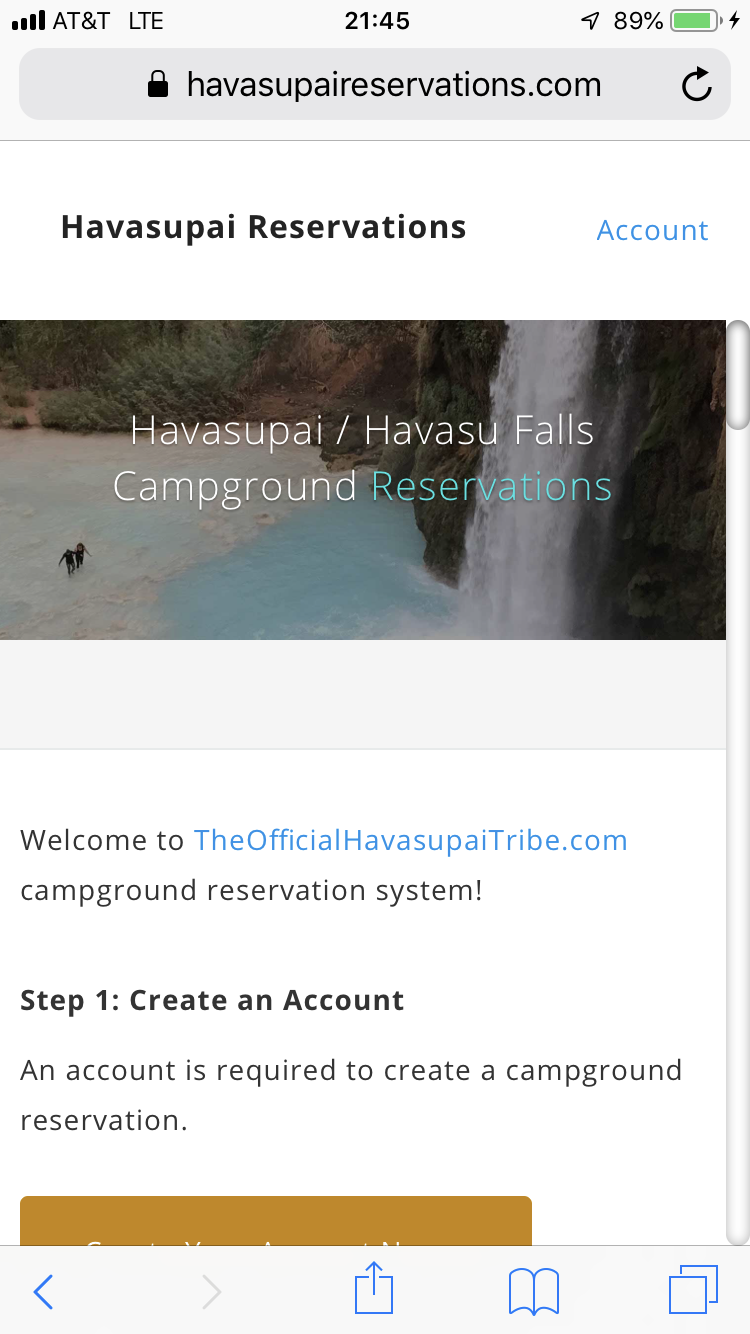Go back using Safari's back arrow
The height and width of the screenshot is (1334, 750).
pos(43,1292)
